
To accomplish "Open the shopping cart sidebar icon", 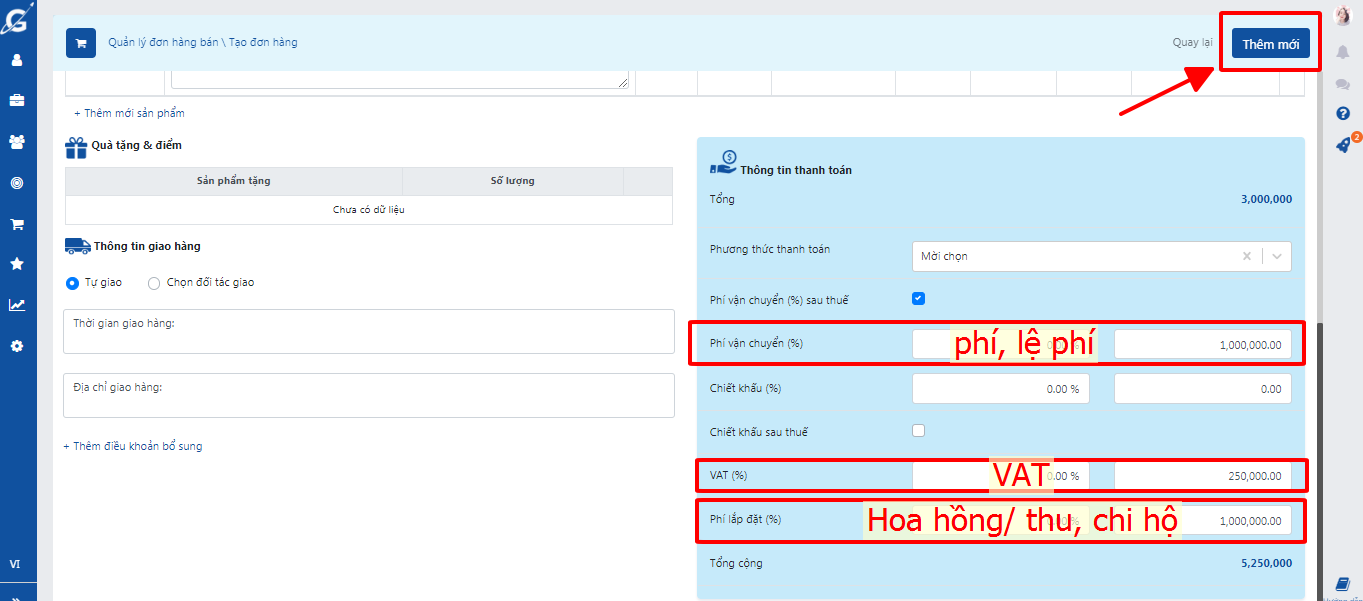I will (x=17, y=224).
